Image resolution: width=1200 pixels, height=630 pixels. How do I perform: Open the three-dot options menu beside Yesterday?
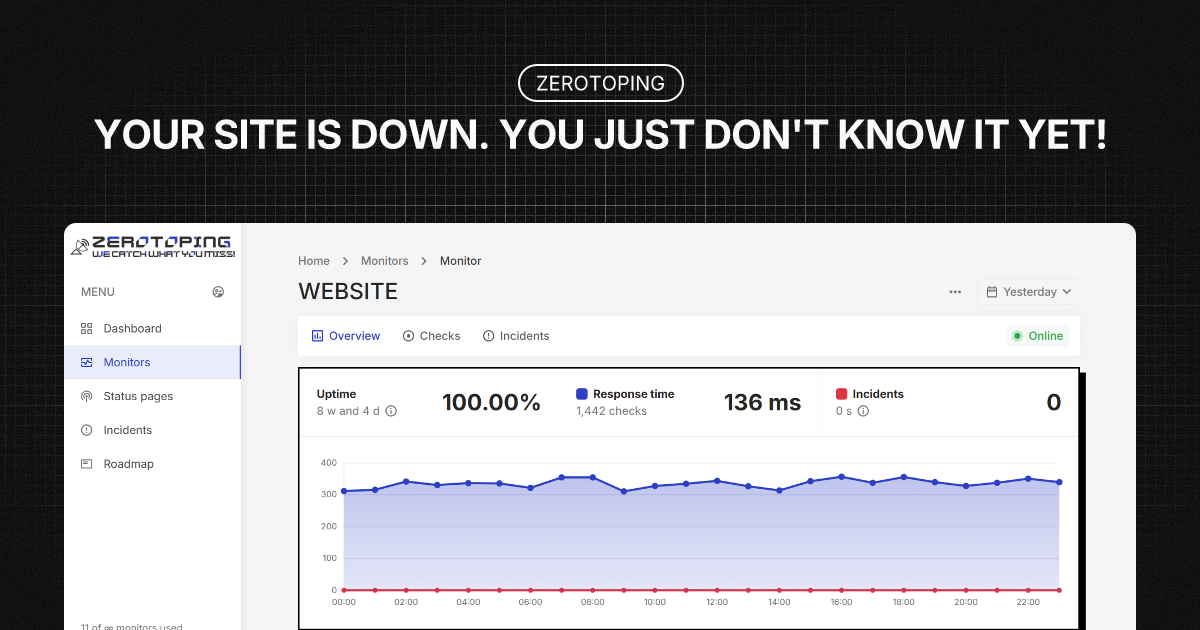(x=955, y=291)
